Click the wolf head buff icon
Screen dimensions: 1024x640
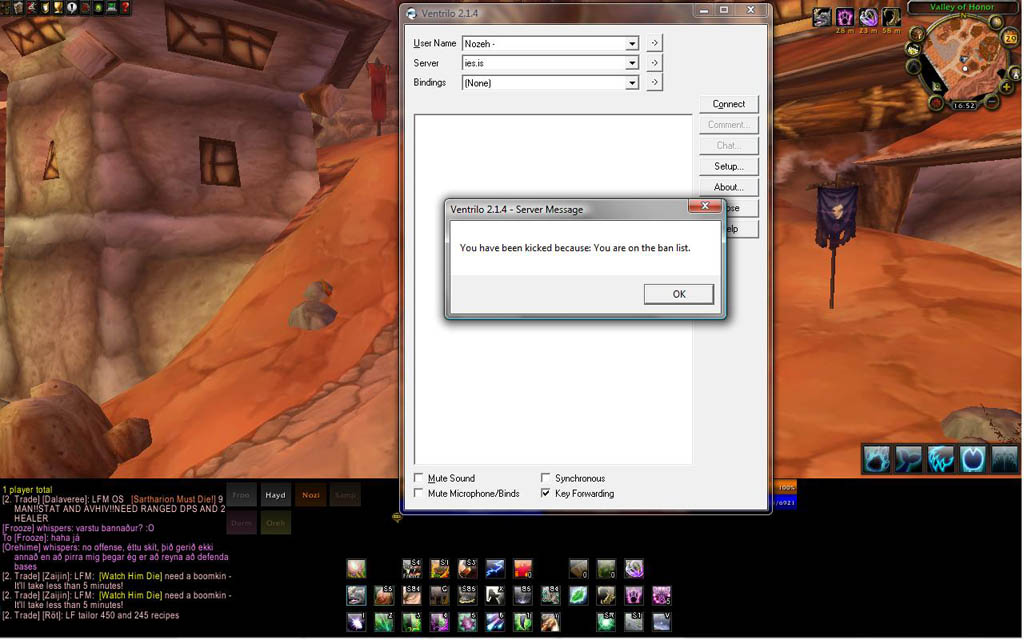pyautogui.click(x=822, y=17)
